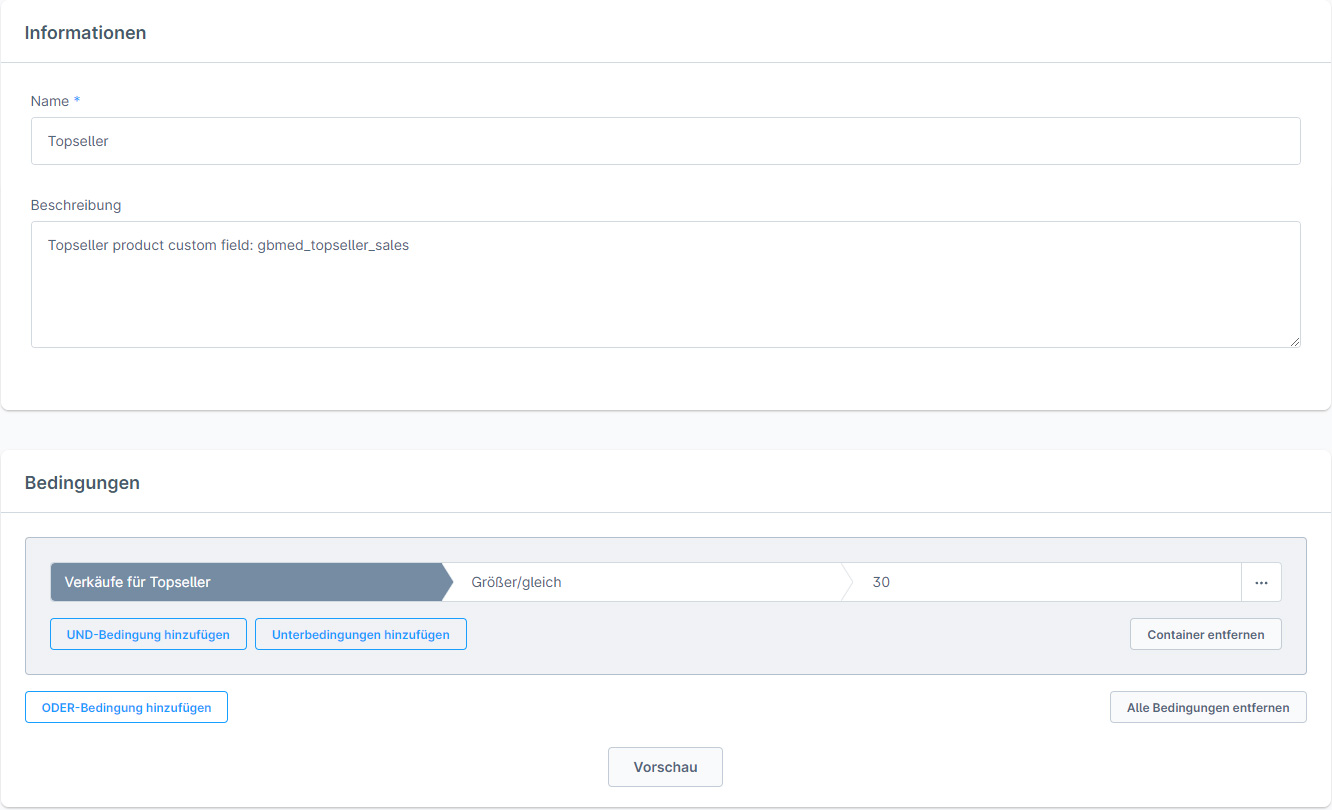Add an UND-Bedingung

[148, 634]
